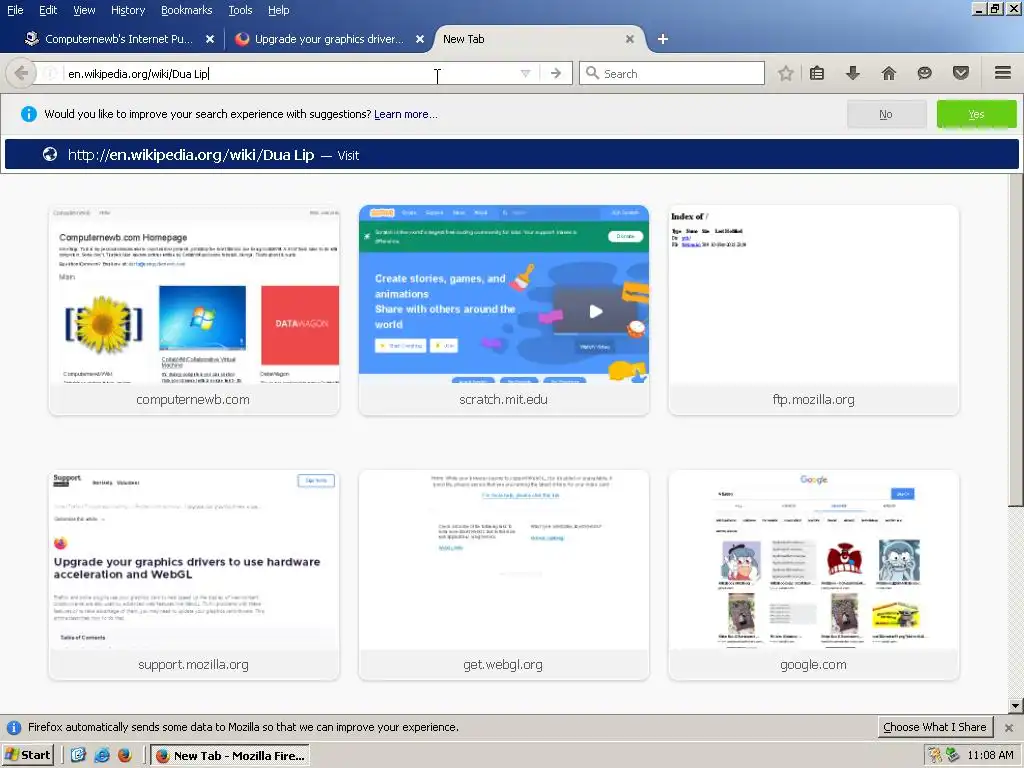Viewport: 1024px width, 768px height.
Task: Open the File menu
Action: coord(15,10)
